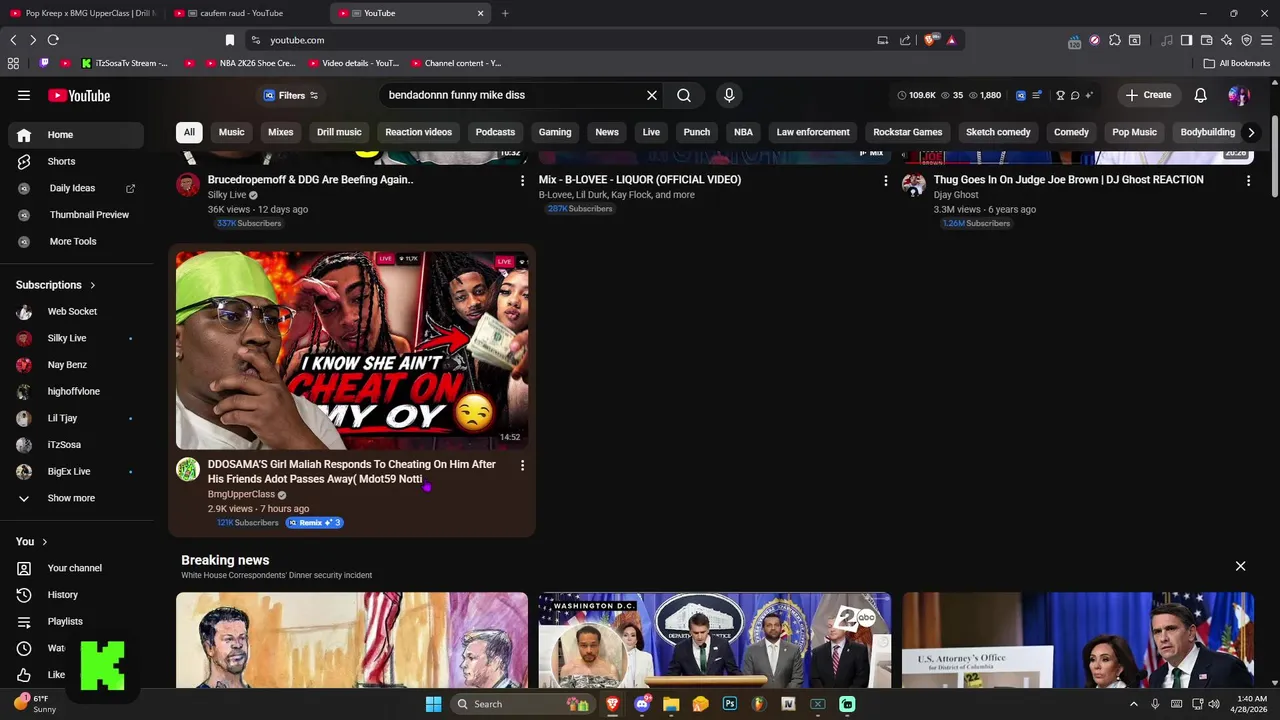
Task: Open the list icon with blue dot
Action: pyautogui.click(x=1038, y=95)
